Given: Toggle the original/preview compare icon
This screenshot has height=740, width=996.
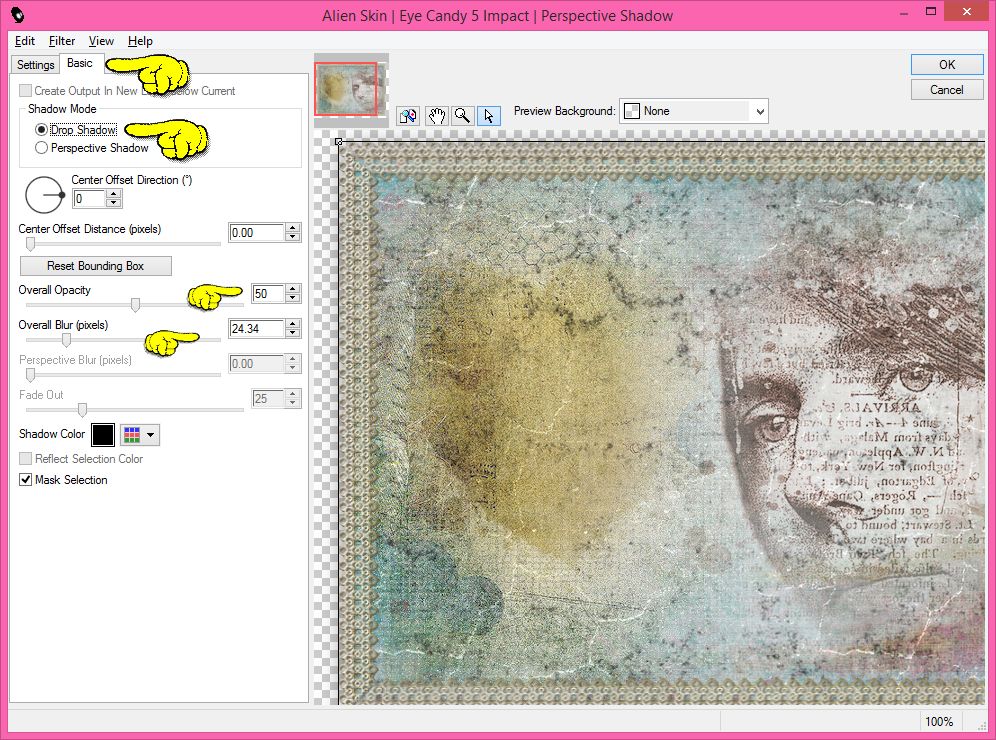Looking at the screenshot, I should click(x=408, y=116).
